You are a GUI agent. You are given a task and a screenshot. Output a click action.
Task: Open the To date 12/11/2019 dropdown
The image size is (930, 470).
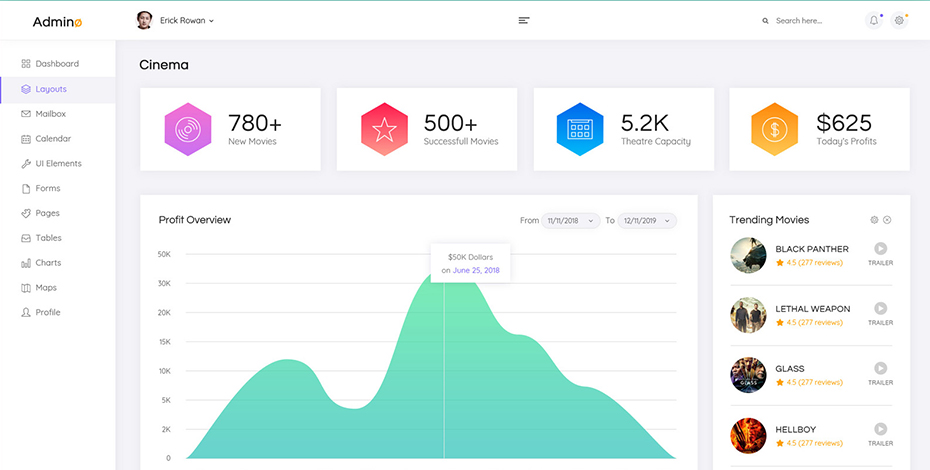point(646,220)
